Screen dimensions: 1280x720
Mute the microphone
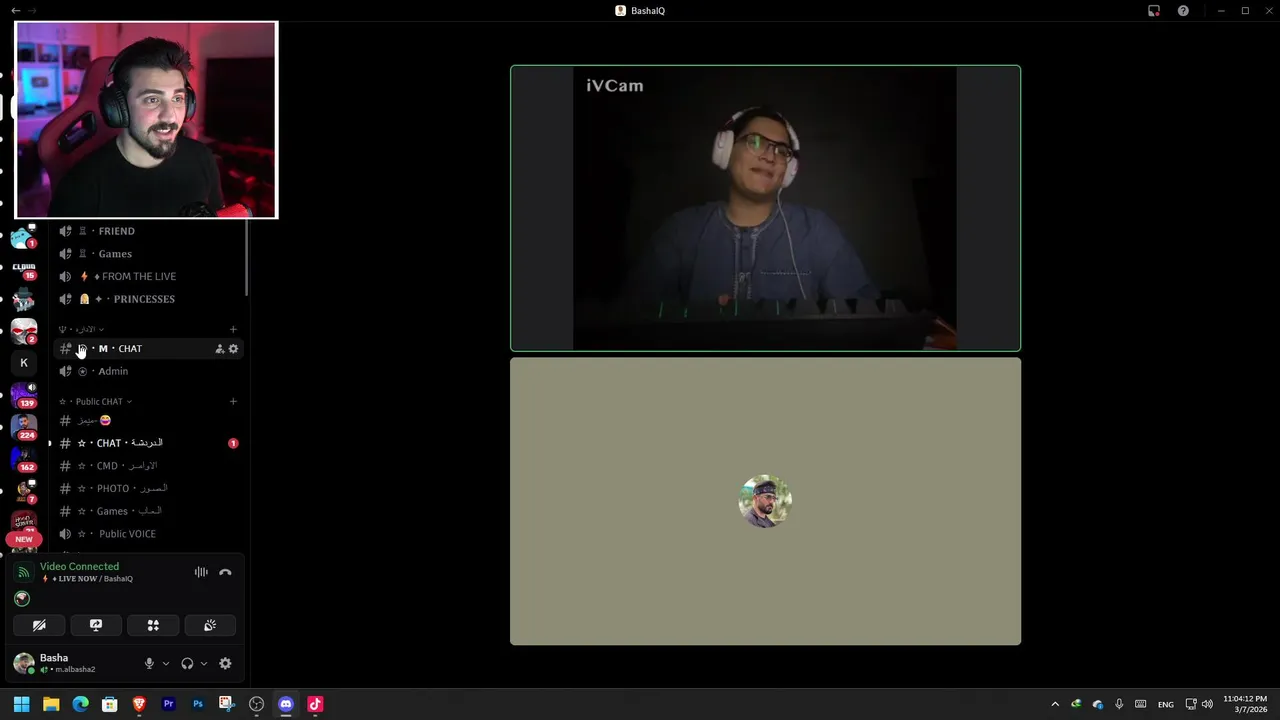point(149,664)
